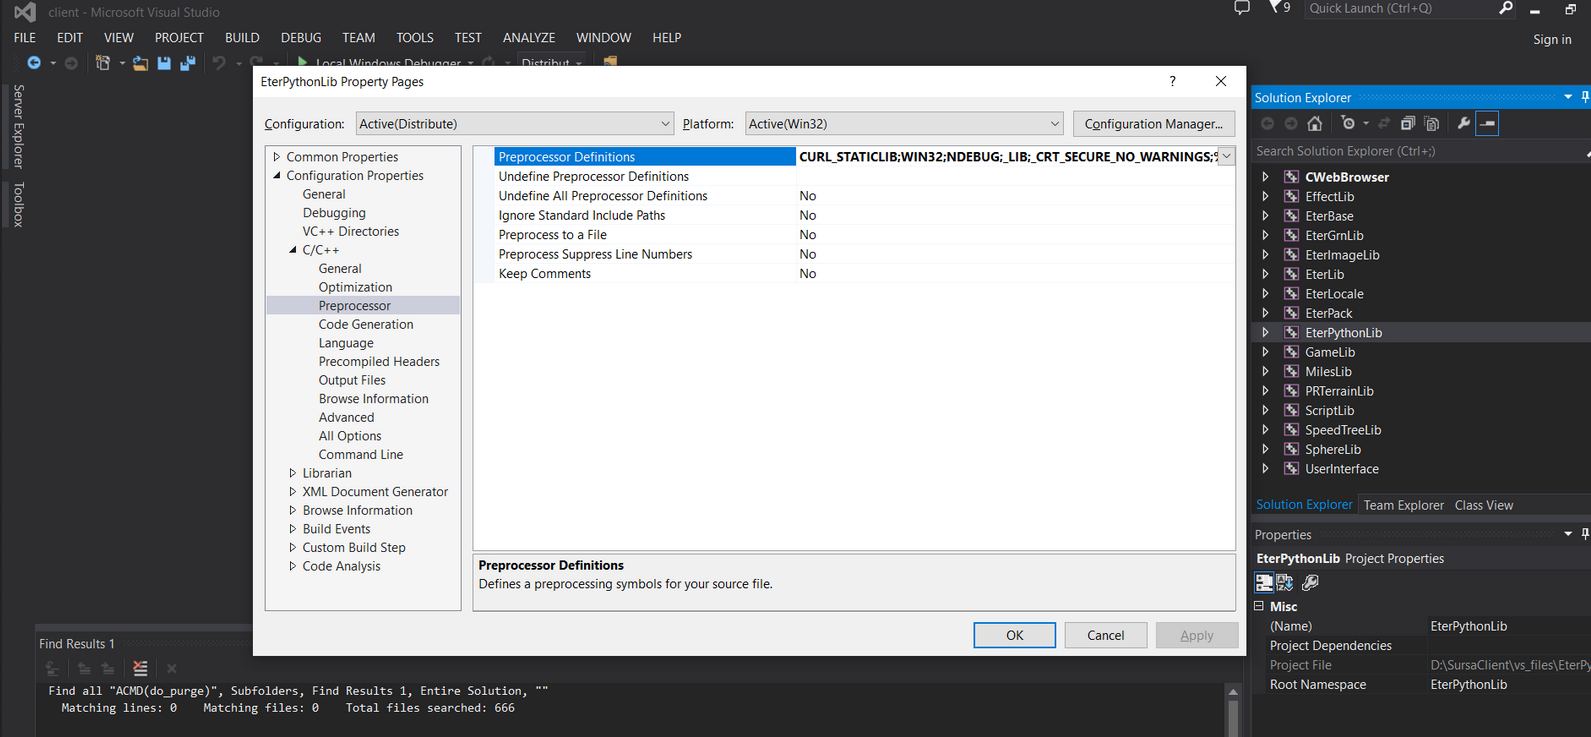Viewport: 1591px width, 737px height.
Task: Click the Save All toolbar icon
Action: (x=187, y=63)
